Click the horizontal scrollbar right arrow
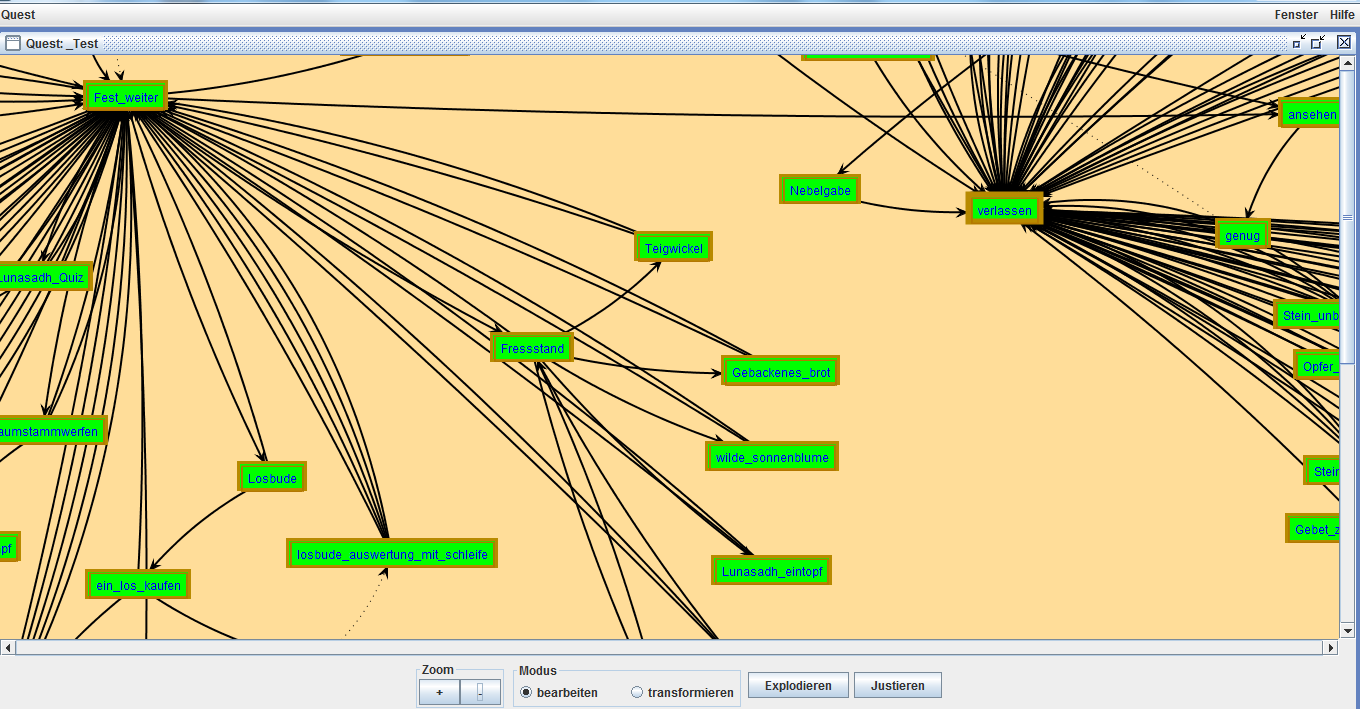The image size is (1360, 709). click(1330, 648)
